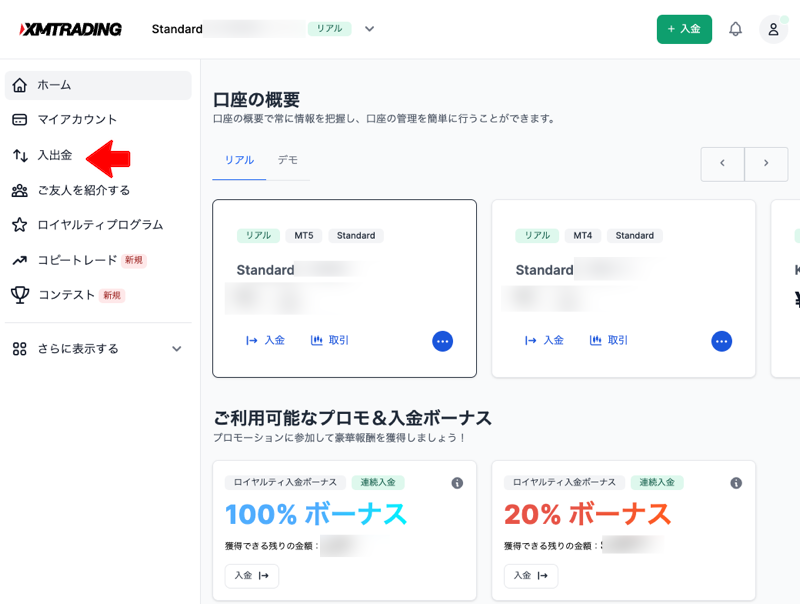This screenshot has width=800, height=604.
Task: Click 入金 on MT5 Standard card
Action: pos(265,340)
